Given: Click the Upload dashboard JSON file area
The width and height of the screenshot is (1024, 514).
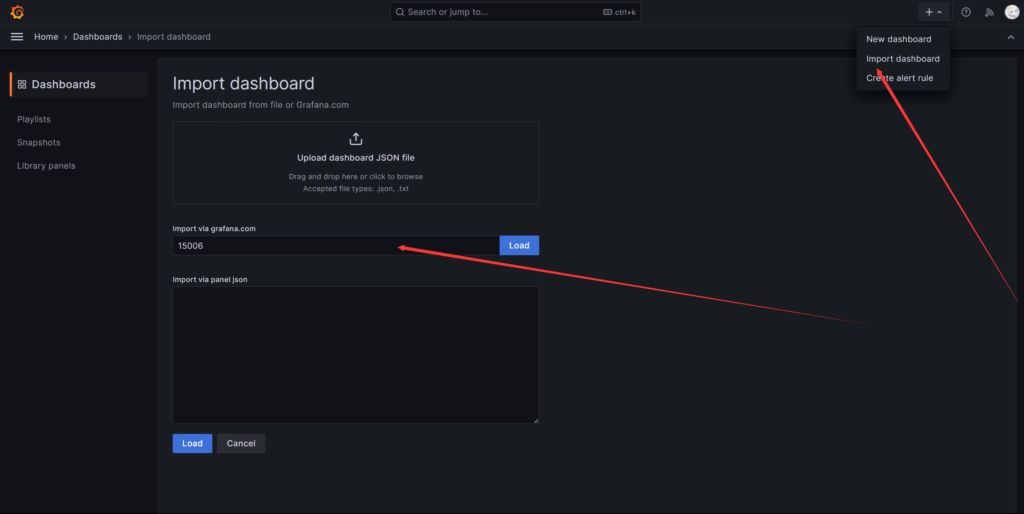Looking at the screenshot, I should 356,163.
